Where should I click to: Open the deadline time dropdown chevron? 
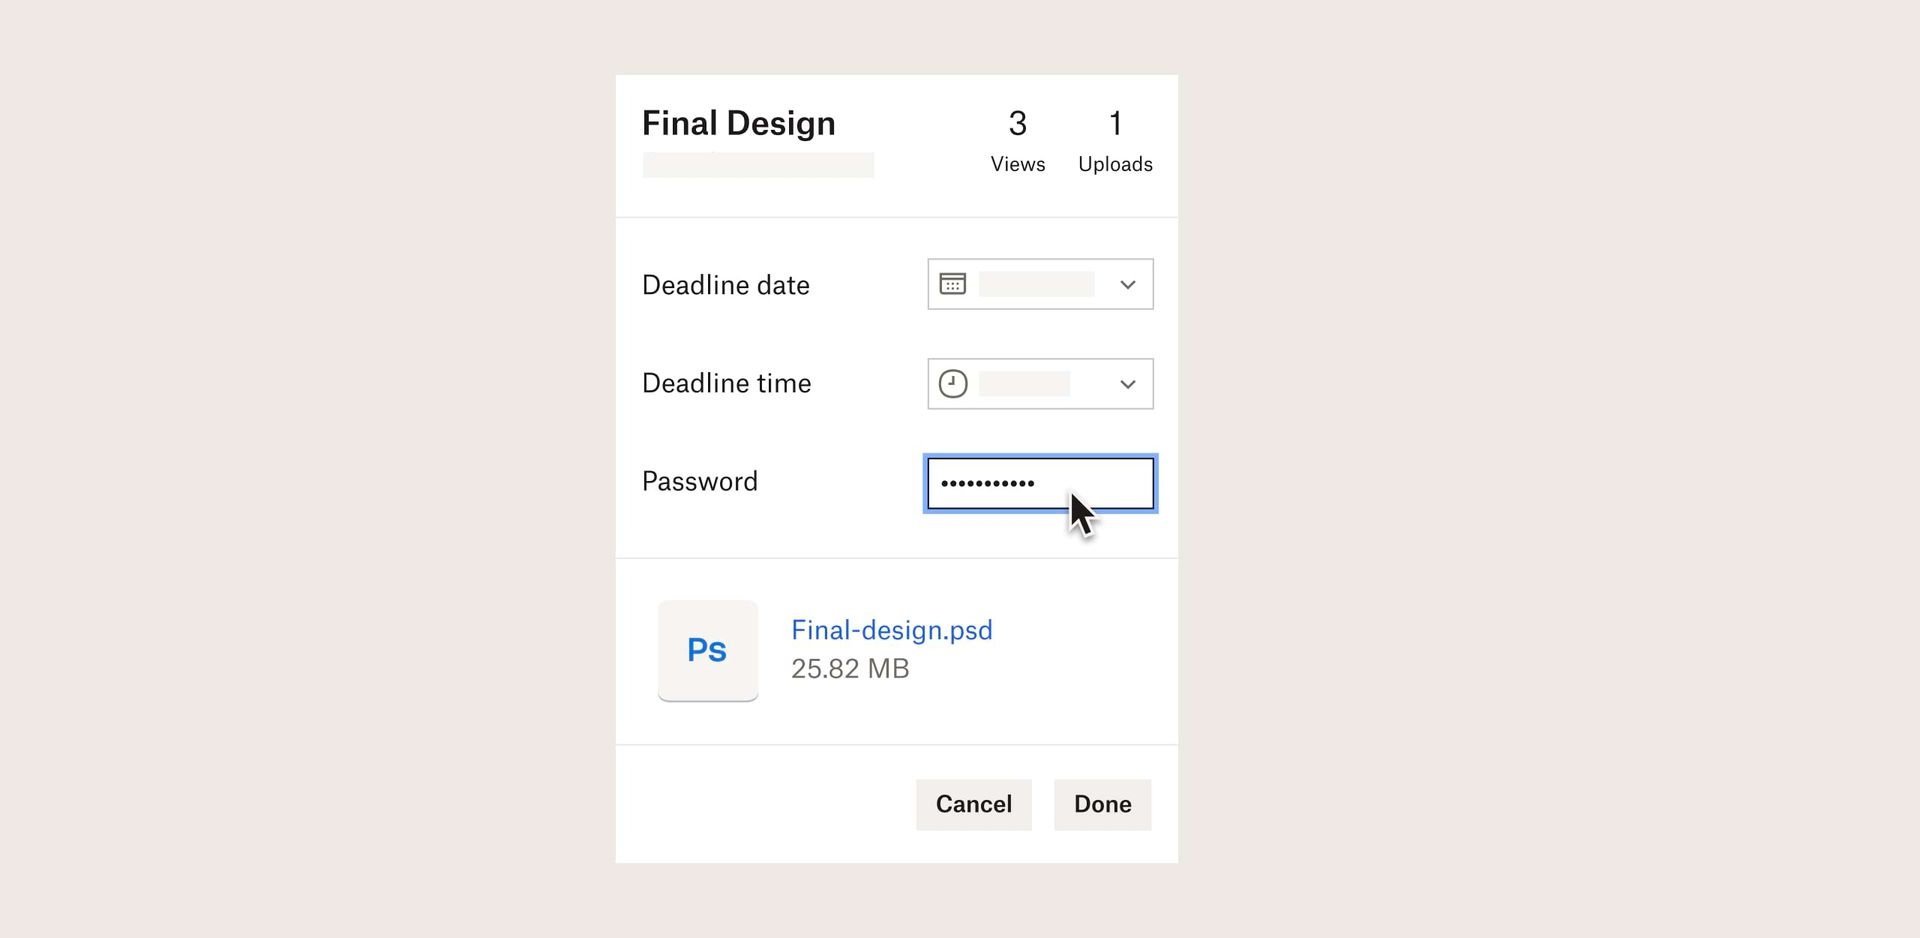(1127, 384)
